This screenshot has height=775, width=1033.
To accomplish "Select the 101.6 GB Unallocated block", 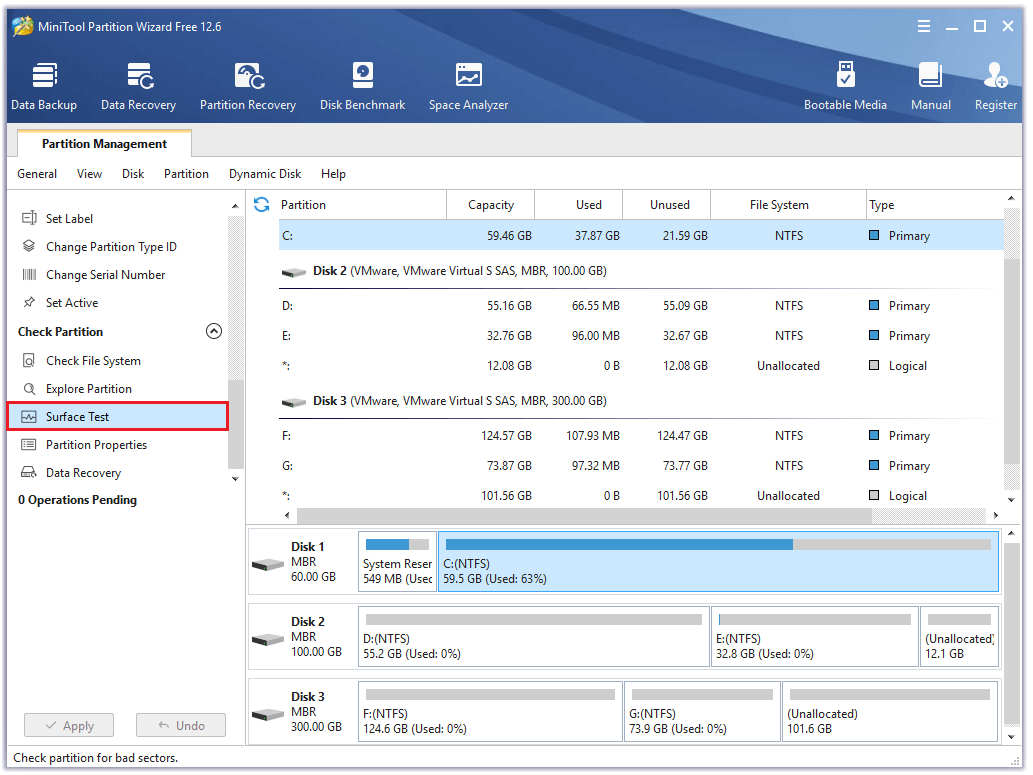I will click(889, 712).
